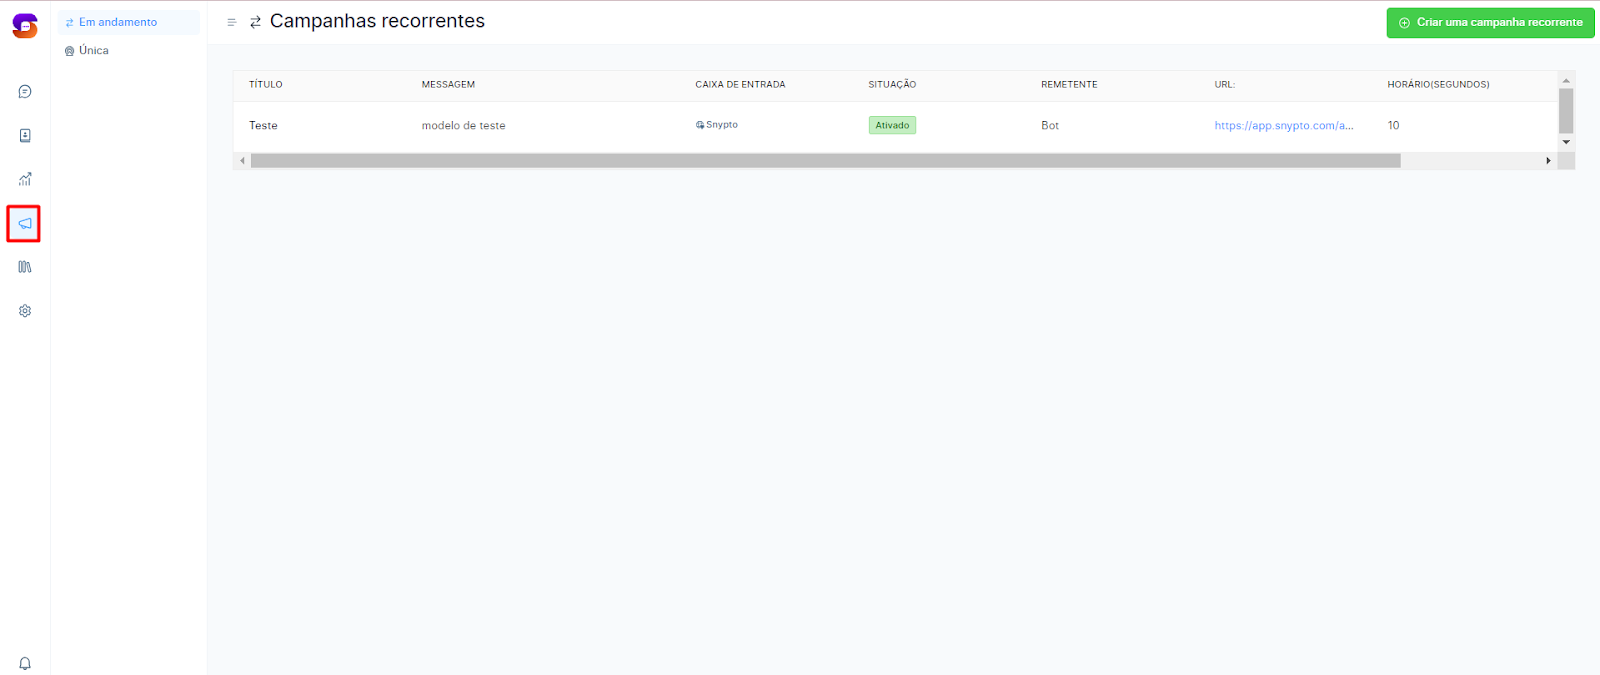Click the table scroll left arrow
Image resolution: width=1600 pixels, height=675 pixels.
pyautogui.click(x=242, y=160)
